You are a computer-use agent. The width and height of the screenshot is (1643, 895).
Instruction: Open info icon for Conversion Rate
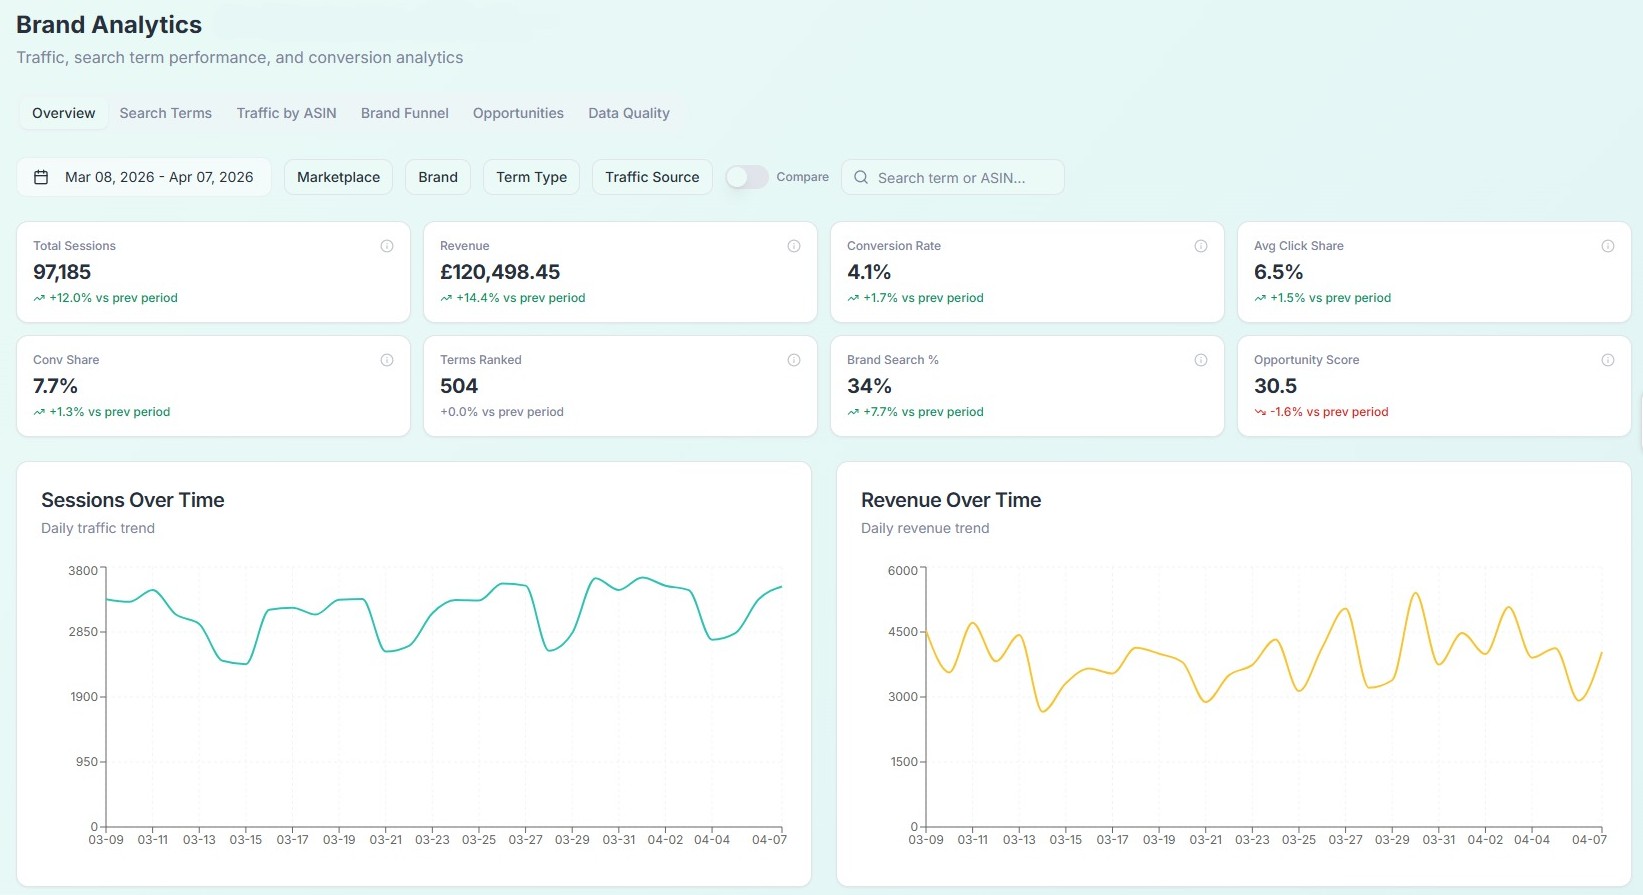(1201, 246)
